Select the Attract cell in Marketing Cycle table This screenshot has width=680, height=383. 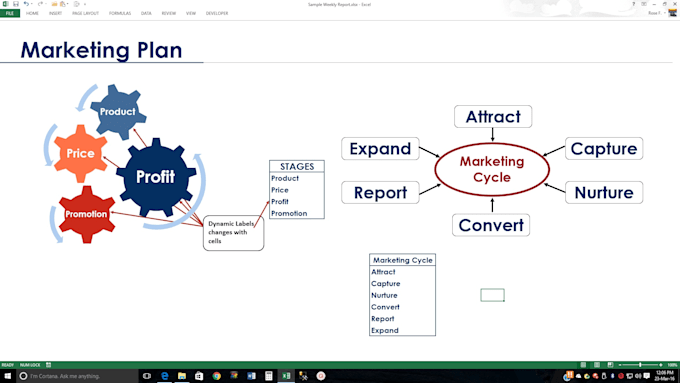click(402, 272)
